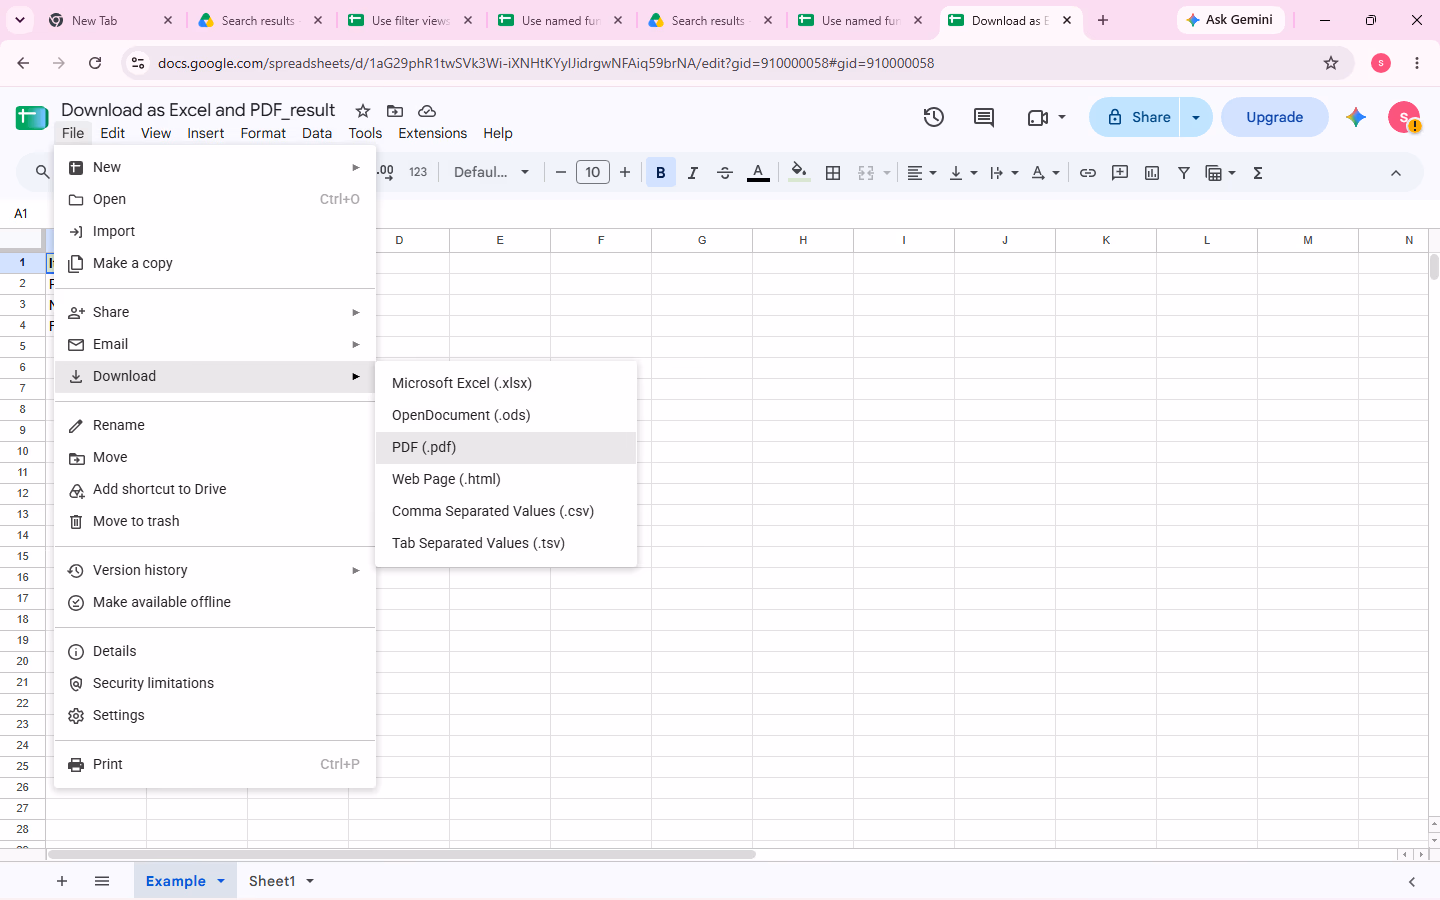Bookmark this page with star icon
The height and width of the screenshot is (900, 1440).
pyautogui.click(x=1331, y=63)
